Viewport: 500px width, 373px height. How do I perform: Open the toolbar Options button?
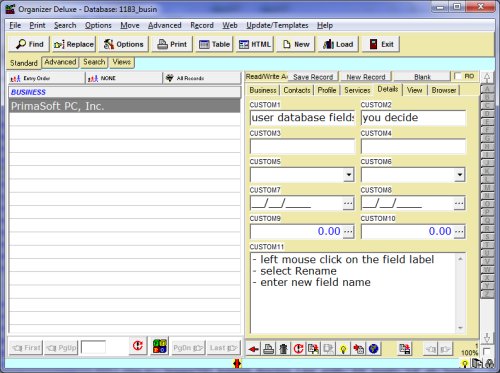[123, 44]
